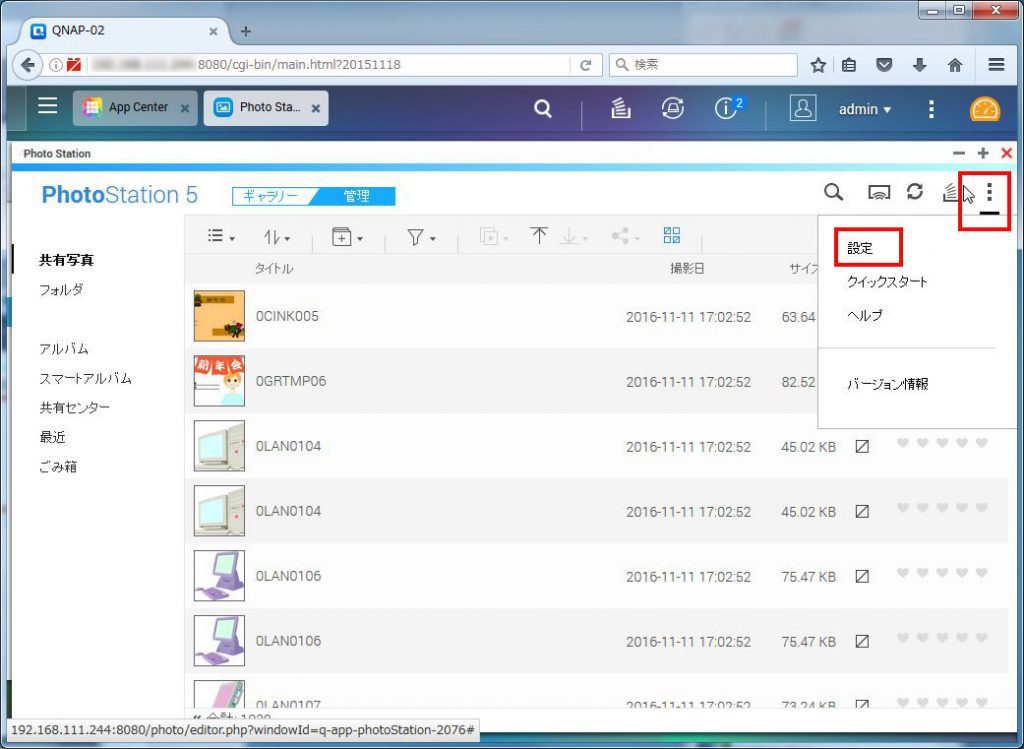Rate first 0LAN0104 with first heart
This screenshot has width=1024, height=749.
pos(903,443)
